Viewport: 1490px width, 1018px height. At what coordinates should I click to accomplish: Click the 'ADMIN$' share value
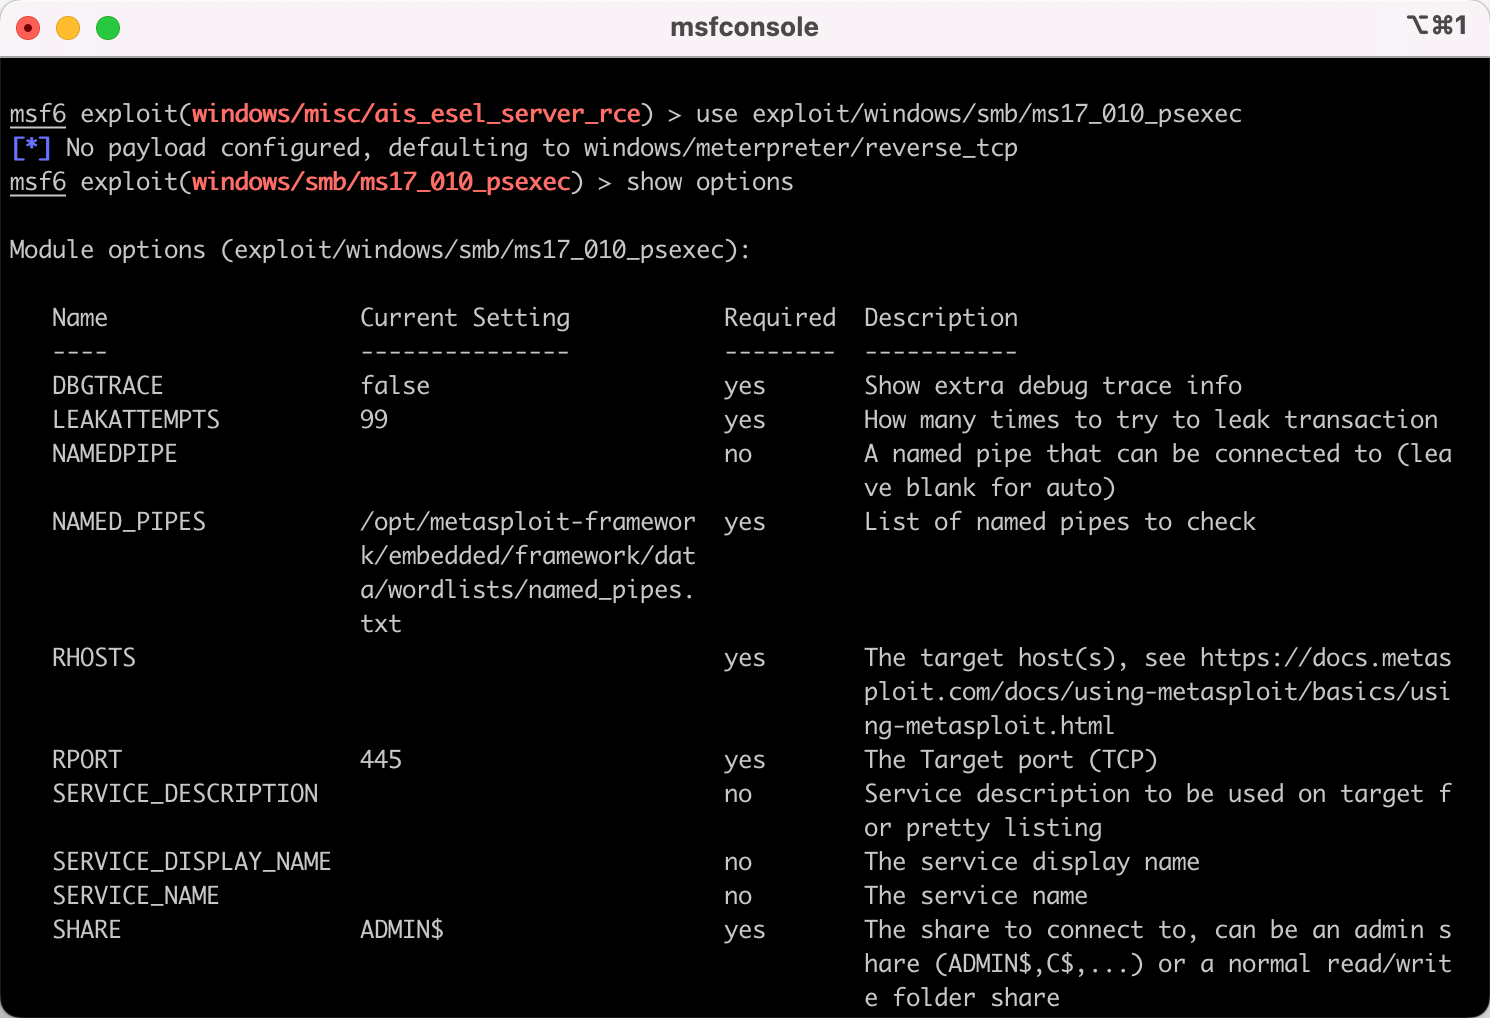402,930
